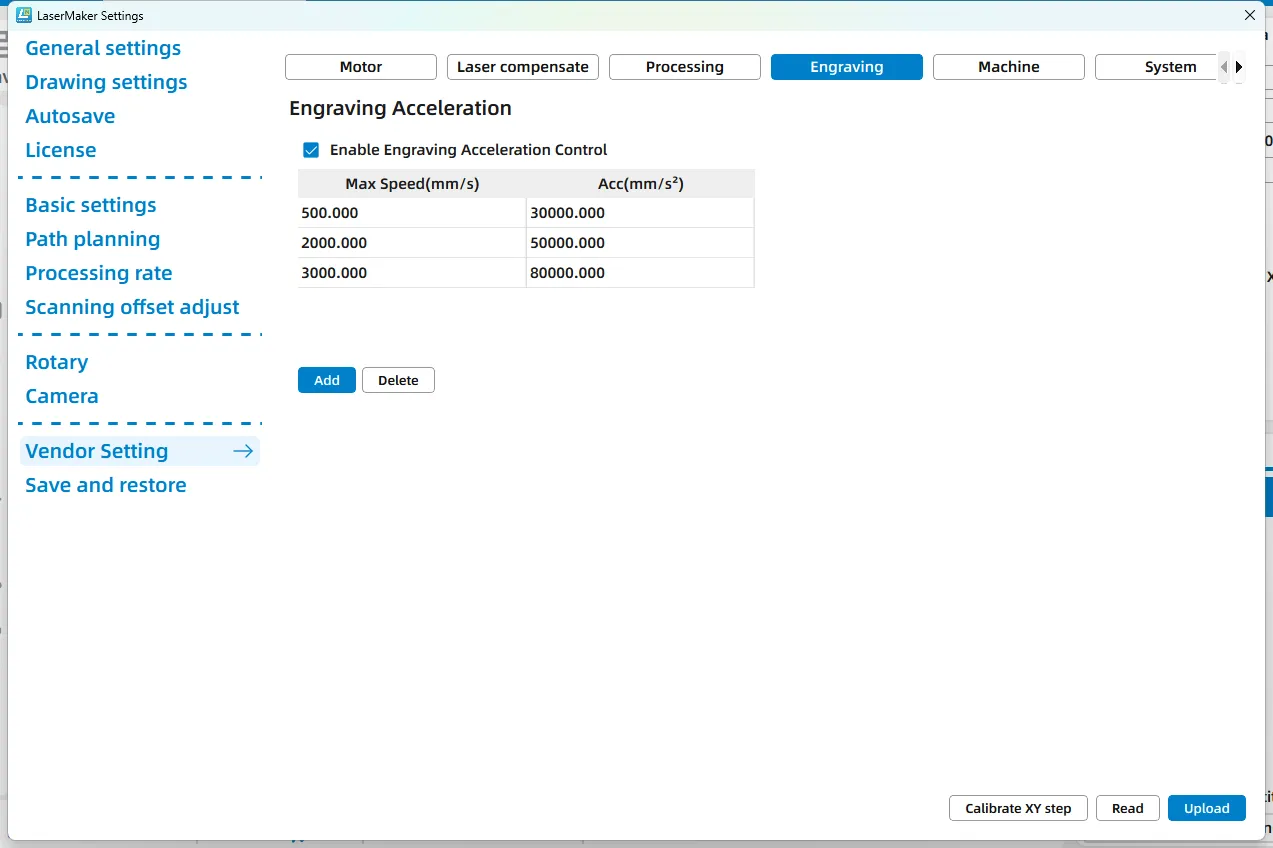Screen dimensions: 1273x848
Task: Open Scanning offset adjust section
Action: click(x=132, y=307)
